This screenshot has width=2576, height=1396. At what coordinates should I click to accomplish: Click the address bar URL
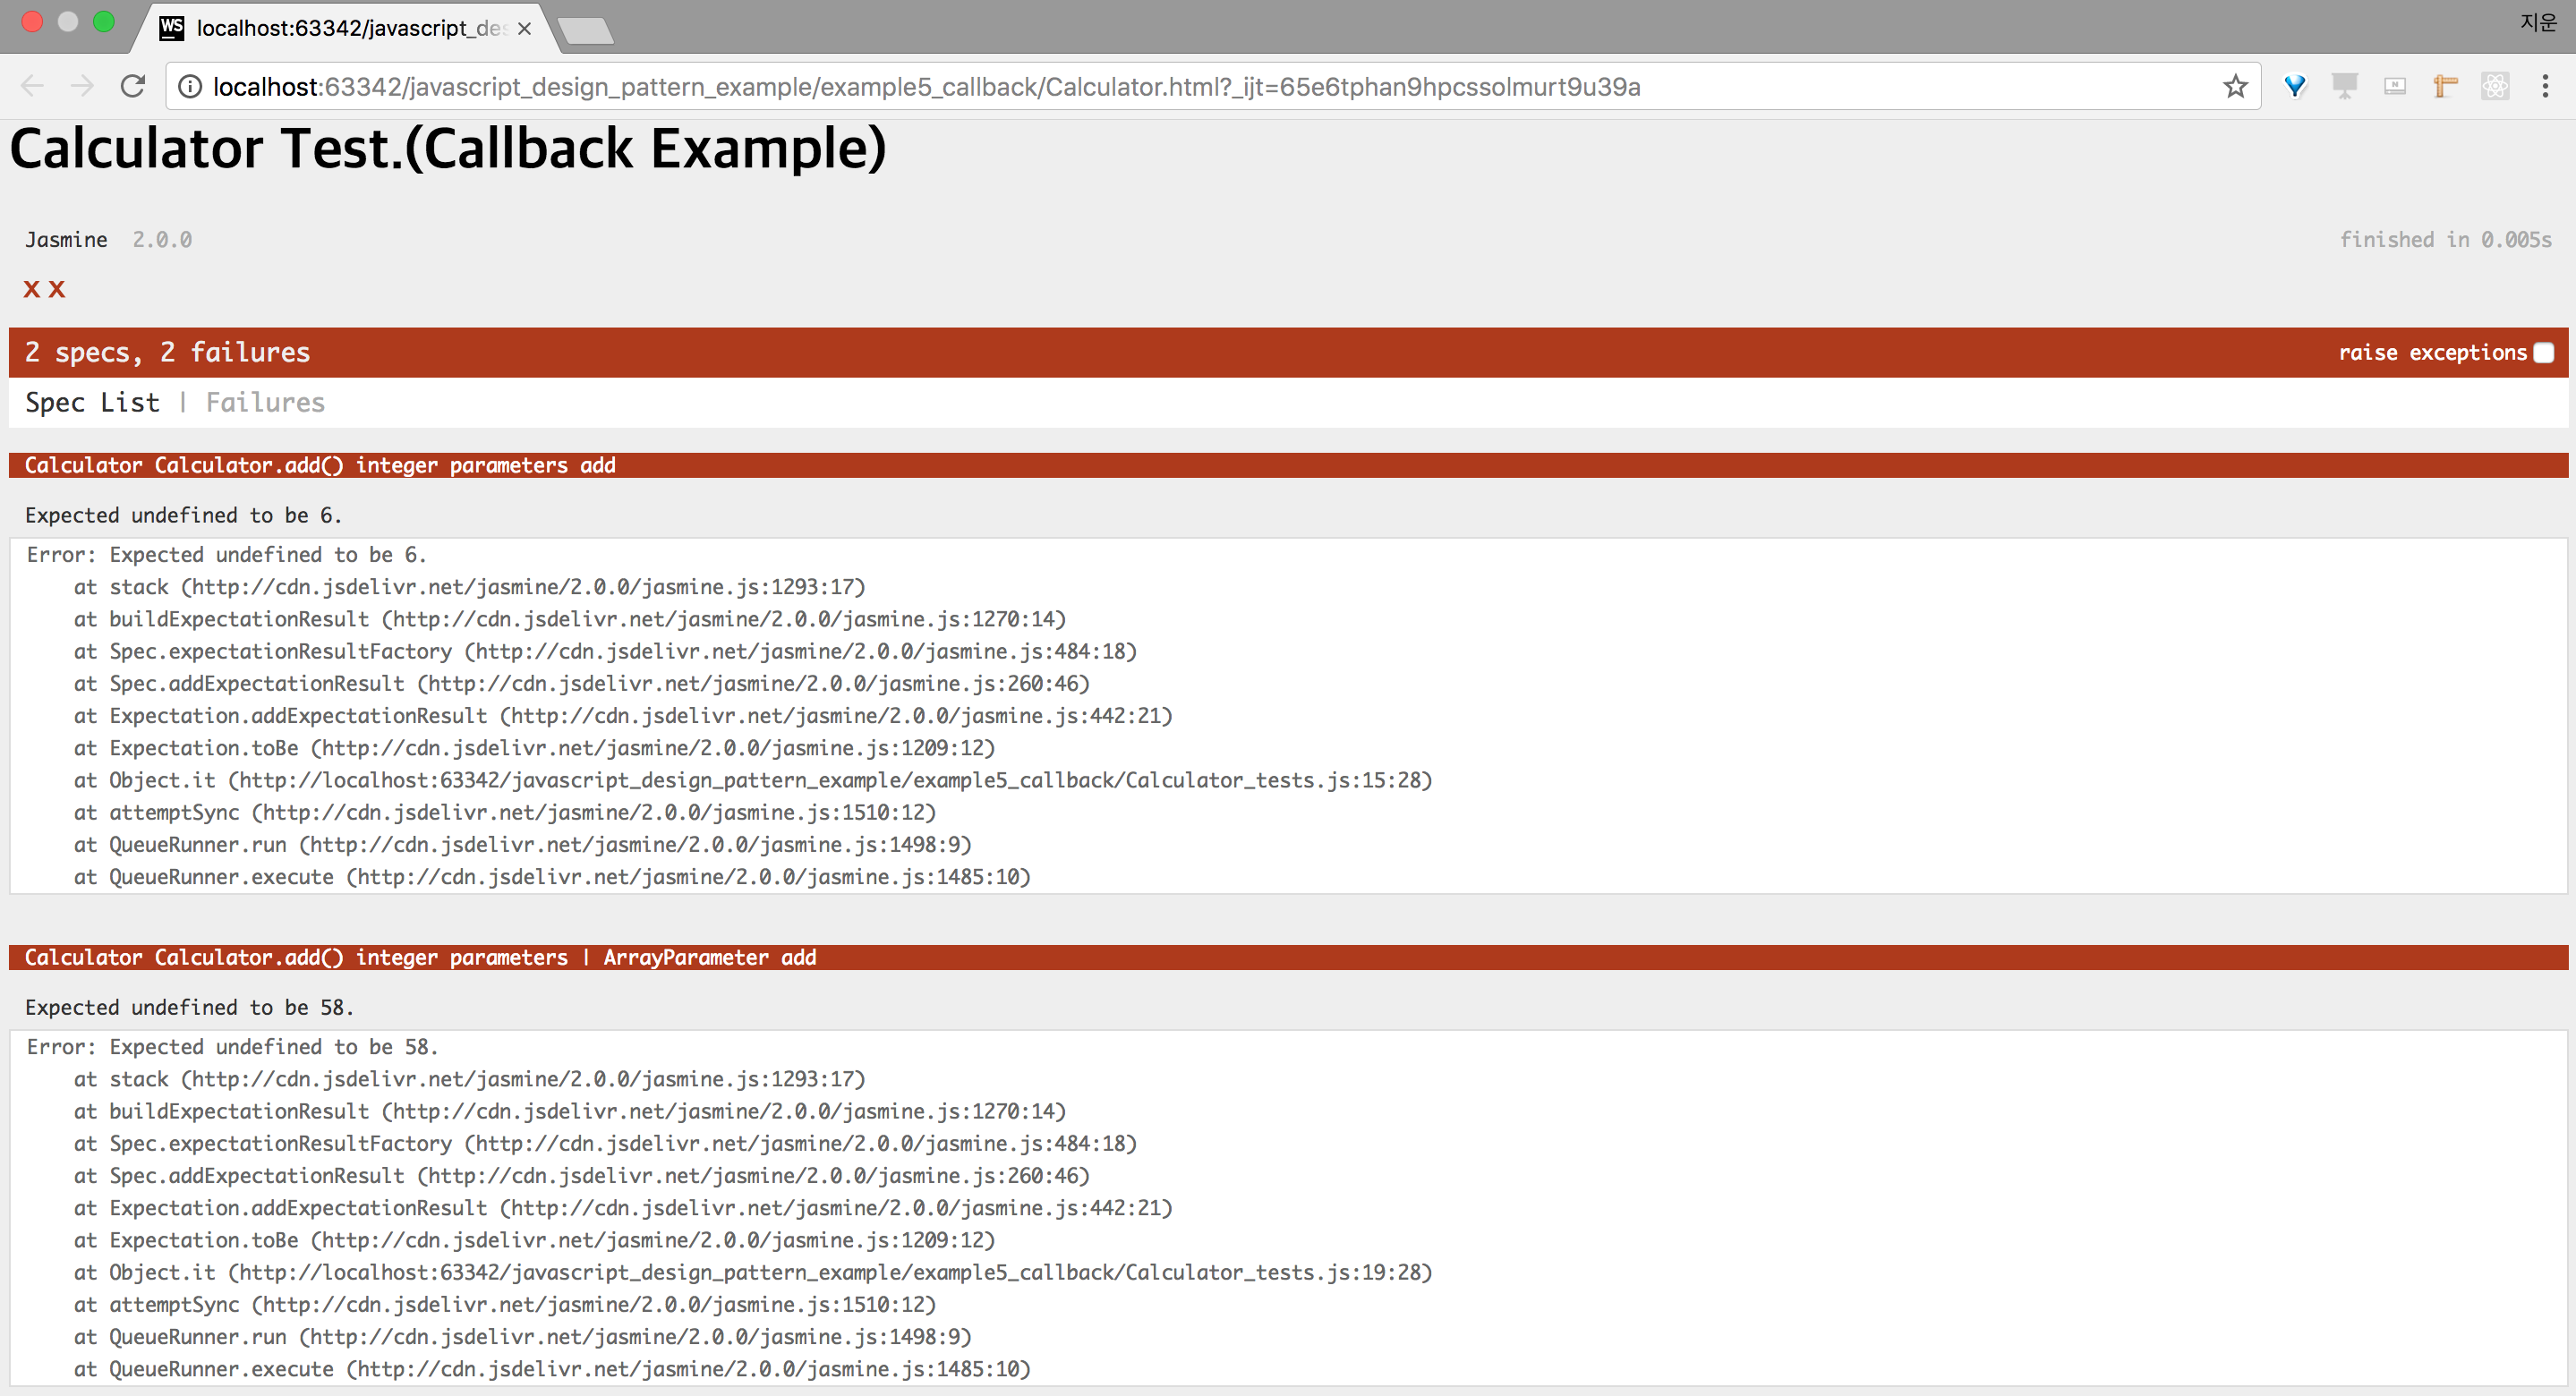926,87
